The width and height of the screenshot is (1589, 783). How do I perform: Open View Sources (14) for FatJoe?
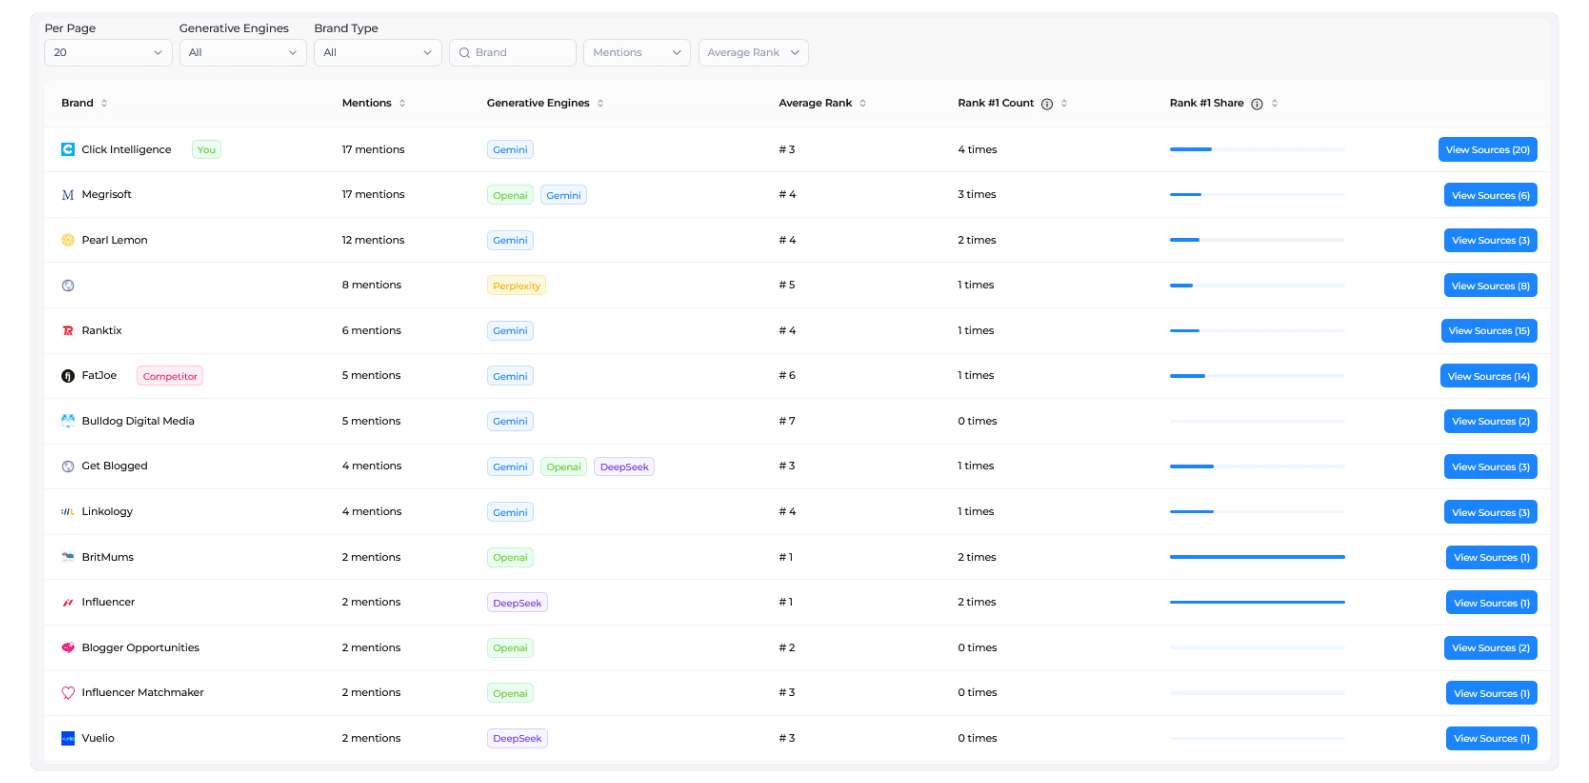pyautogui.click(x=1488, y=377)
